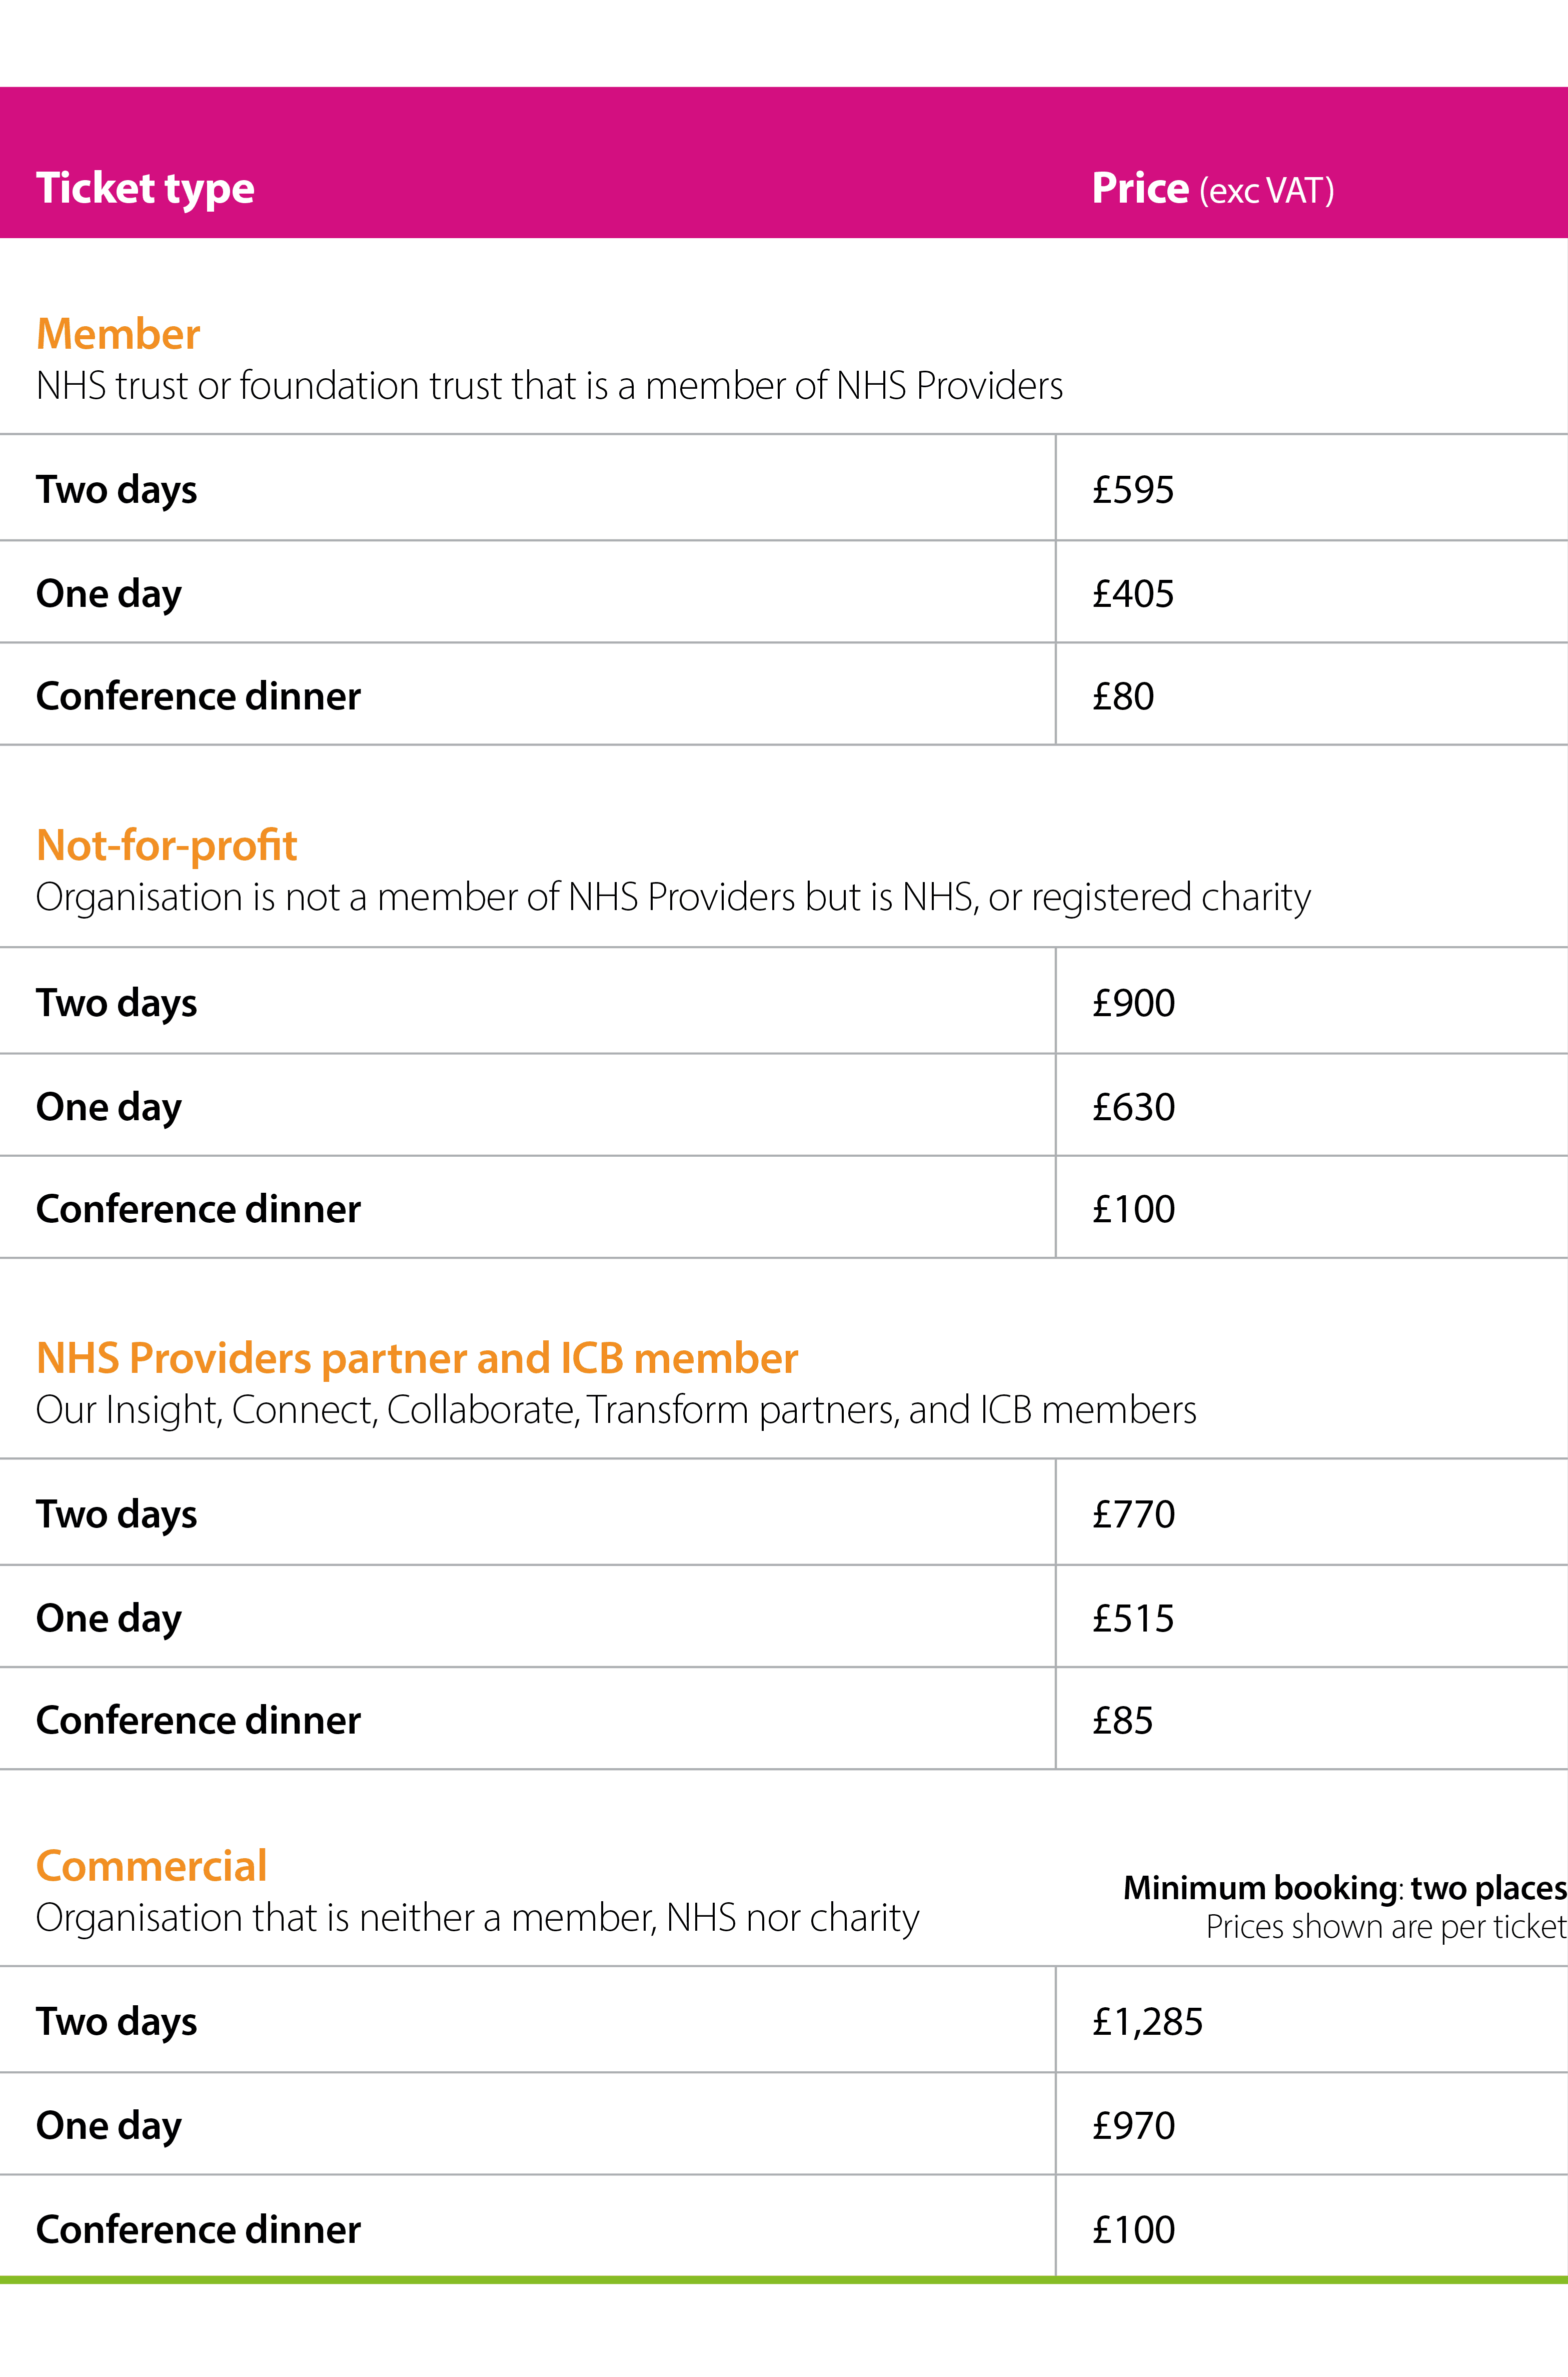The height and width of the screenshot is (2377, 1568).
Task: Click the Member Two days £595 price
Action: click(1133, 490)
